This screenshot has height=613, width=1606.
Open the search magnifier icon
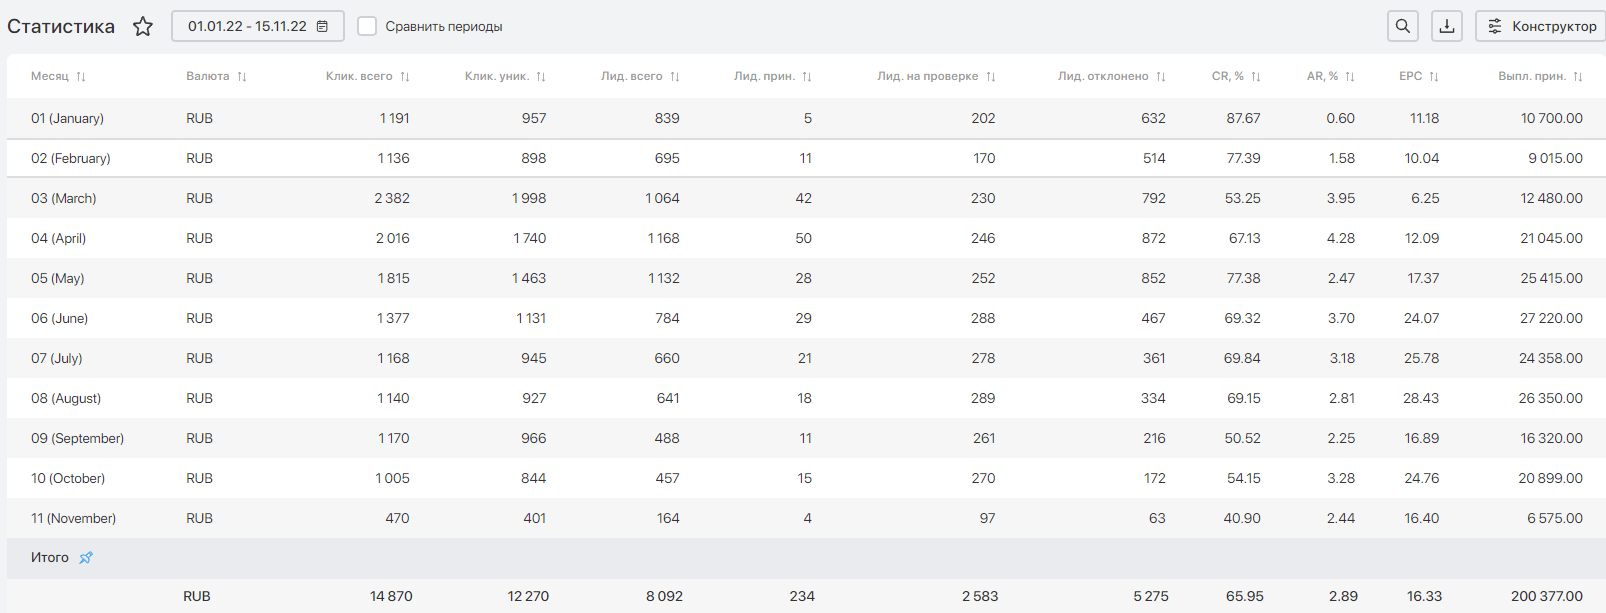pos(1403,27)
